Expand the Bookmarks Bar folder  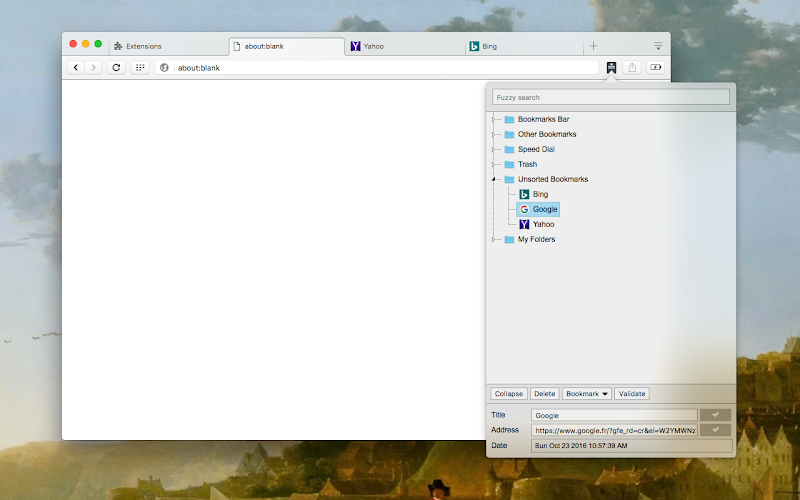[493, 119]
